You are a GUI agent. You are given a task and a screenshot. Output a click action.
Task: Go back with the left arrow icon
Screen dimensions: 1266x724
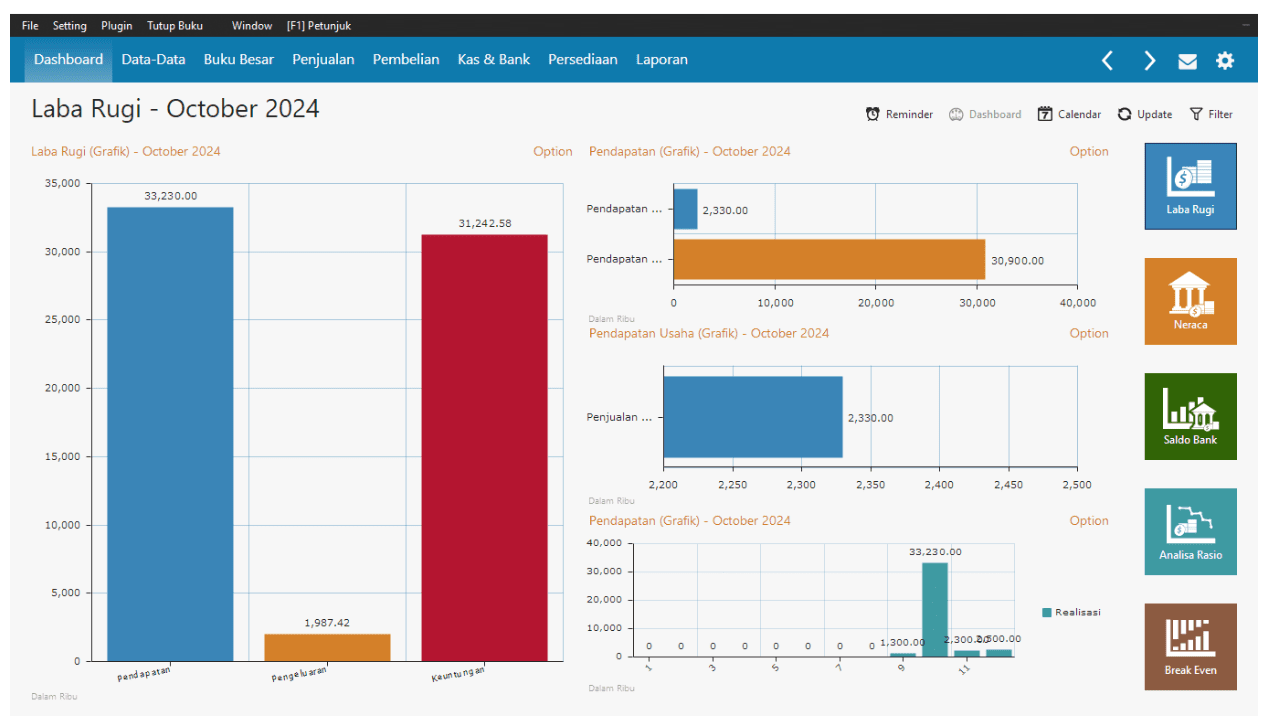click(x=1107, y=61)
